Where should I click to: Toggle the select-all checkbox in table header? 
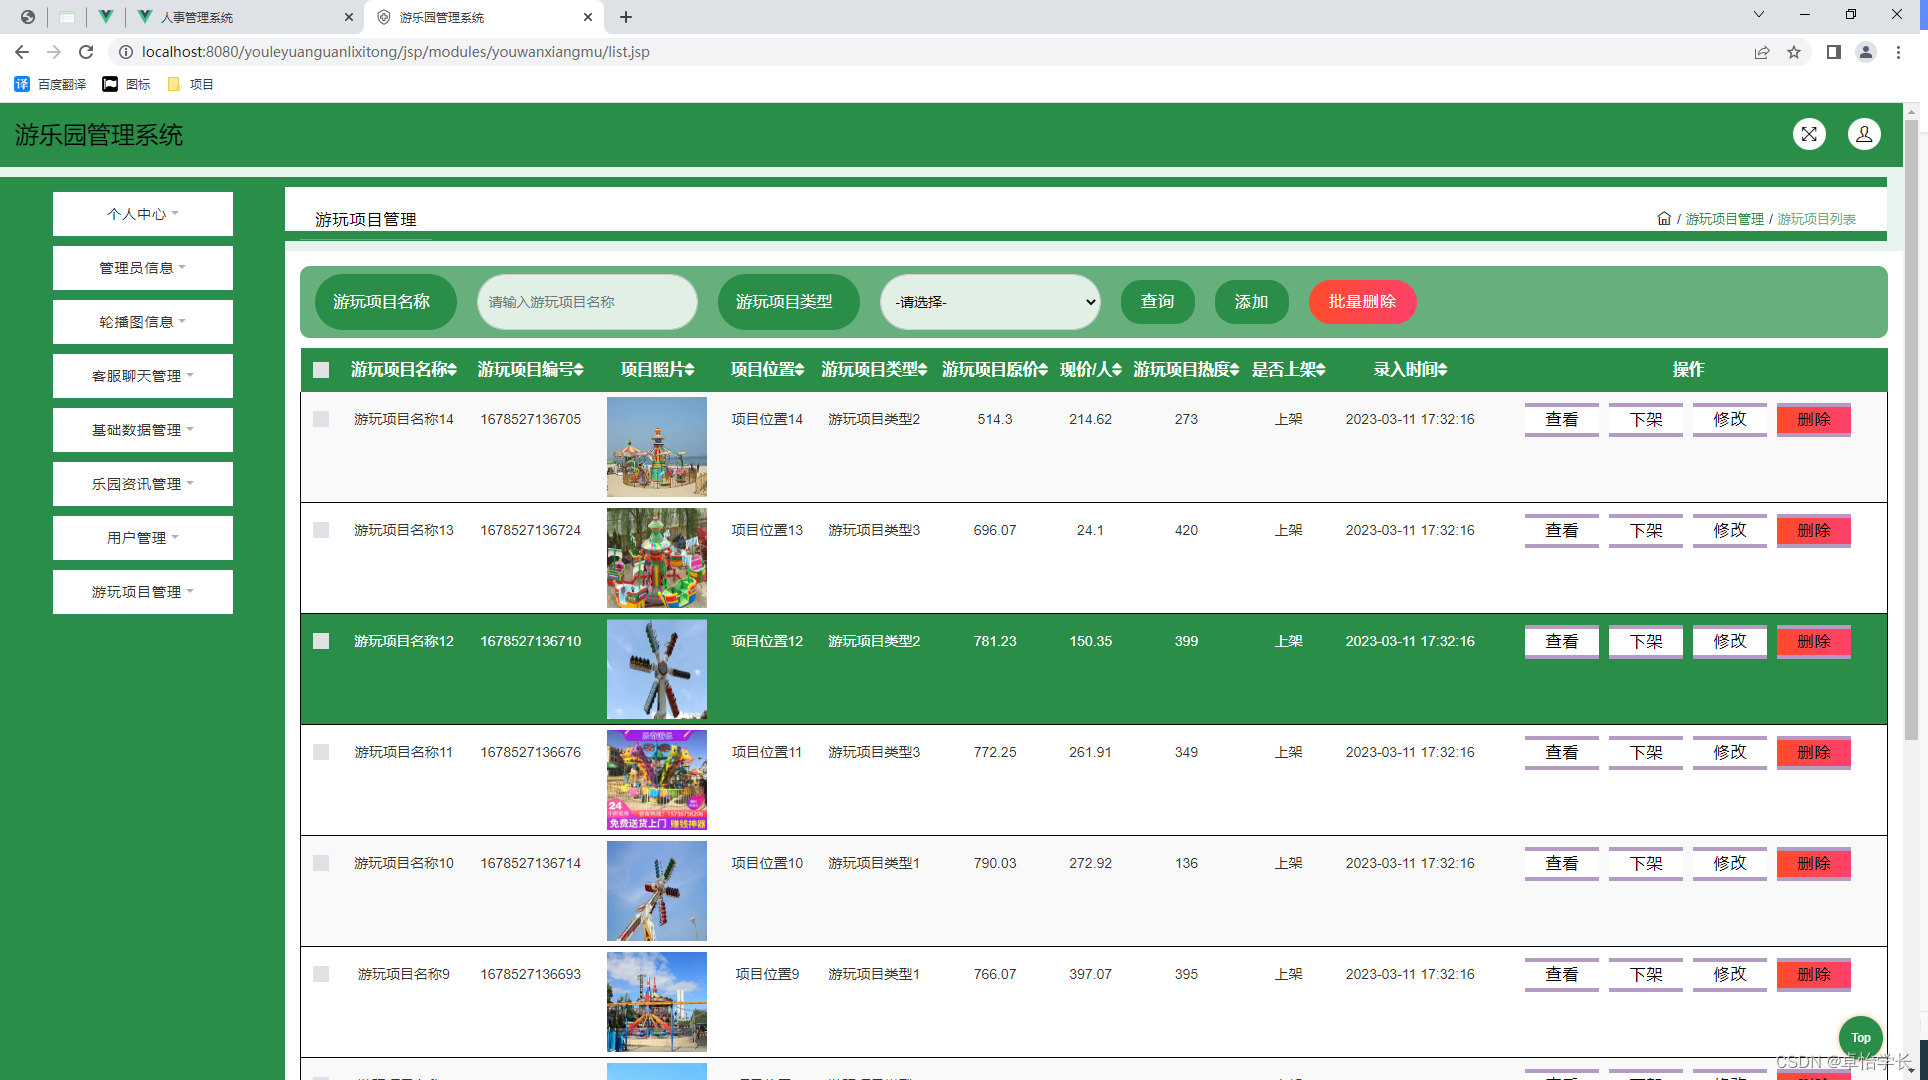point(321,370)
